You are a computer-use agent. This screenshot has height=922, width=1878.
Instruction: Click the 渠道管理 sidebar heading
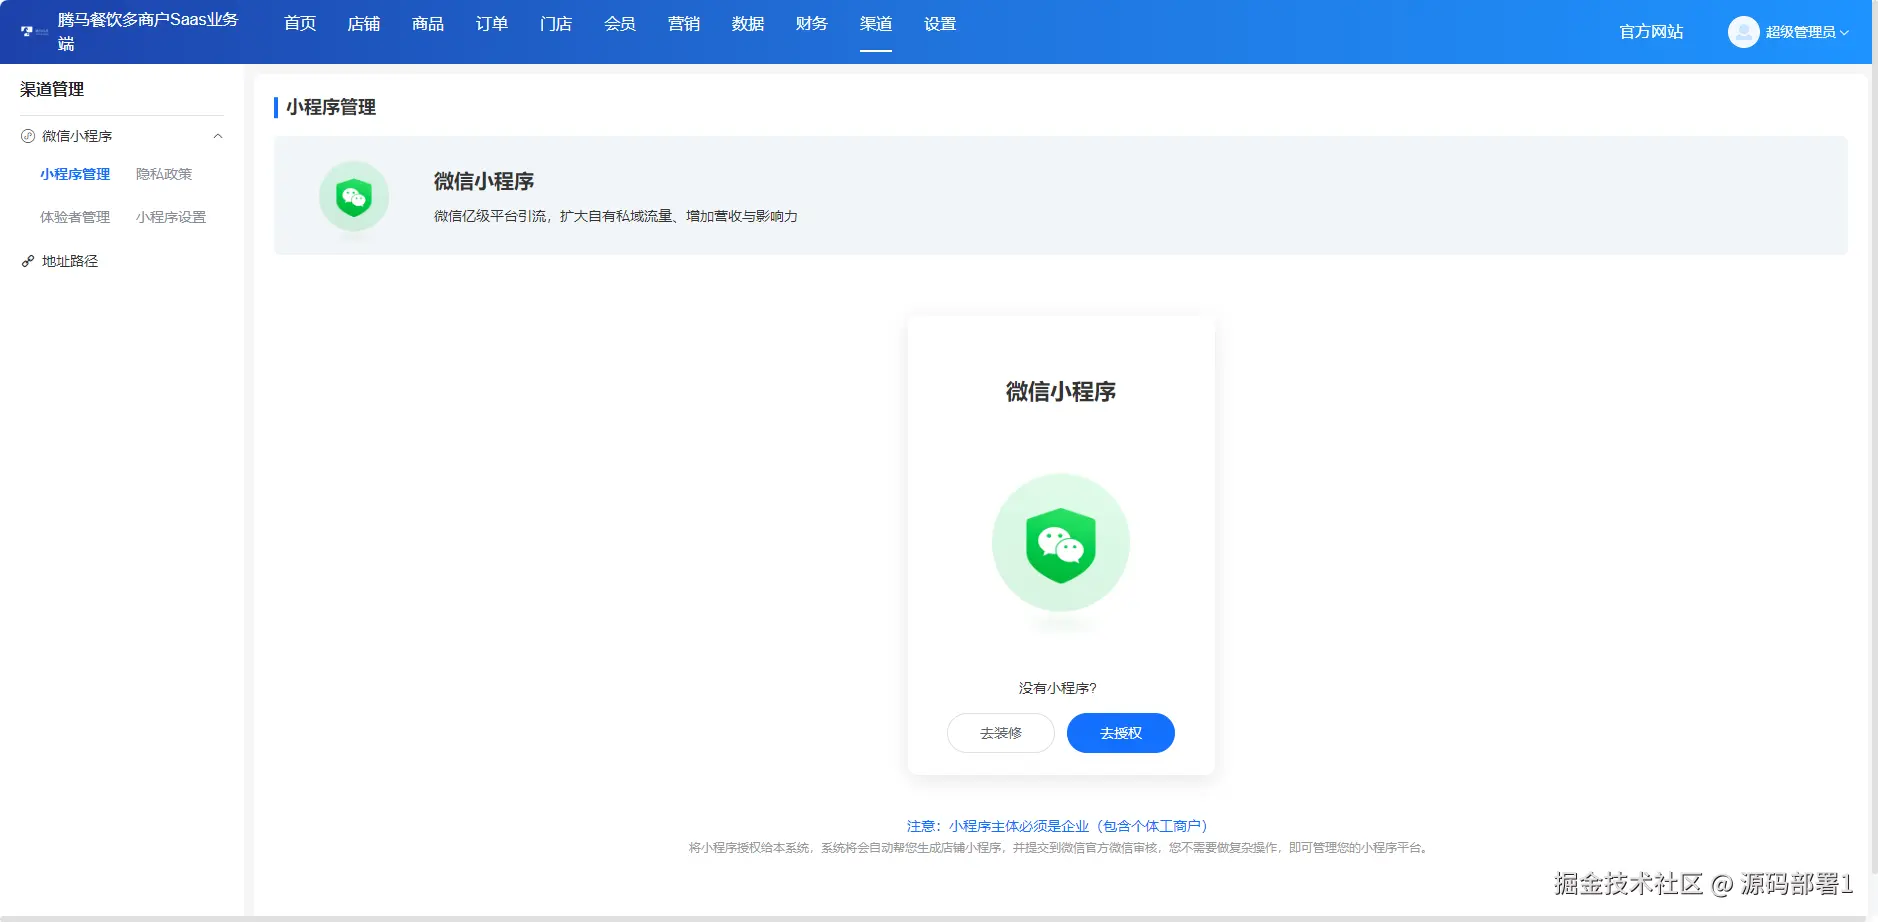click(52, 89)
